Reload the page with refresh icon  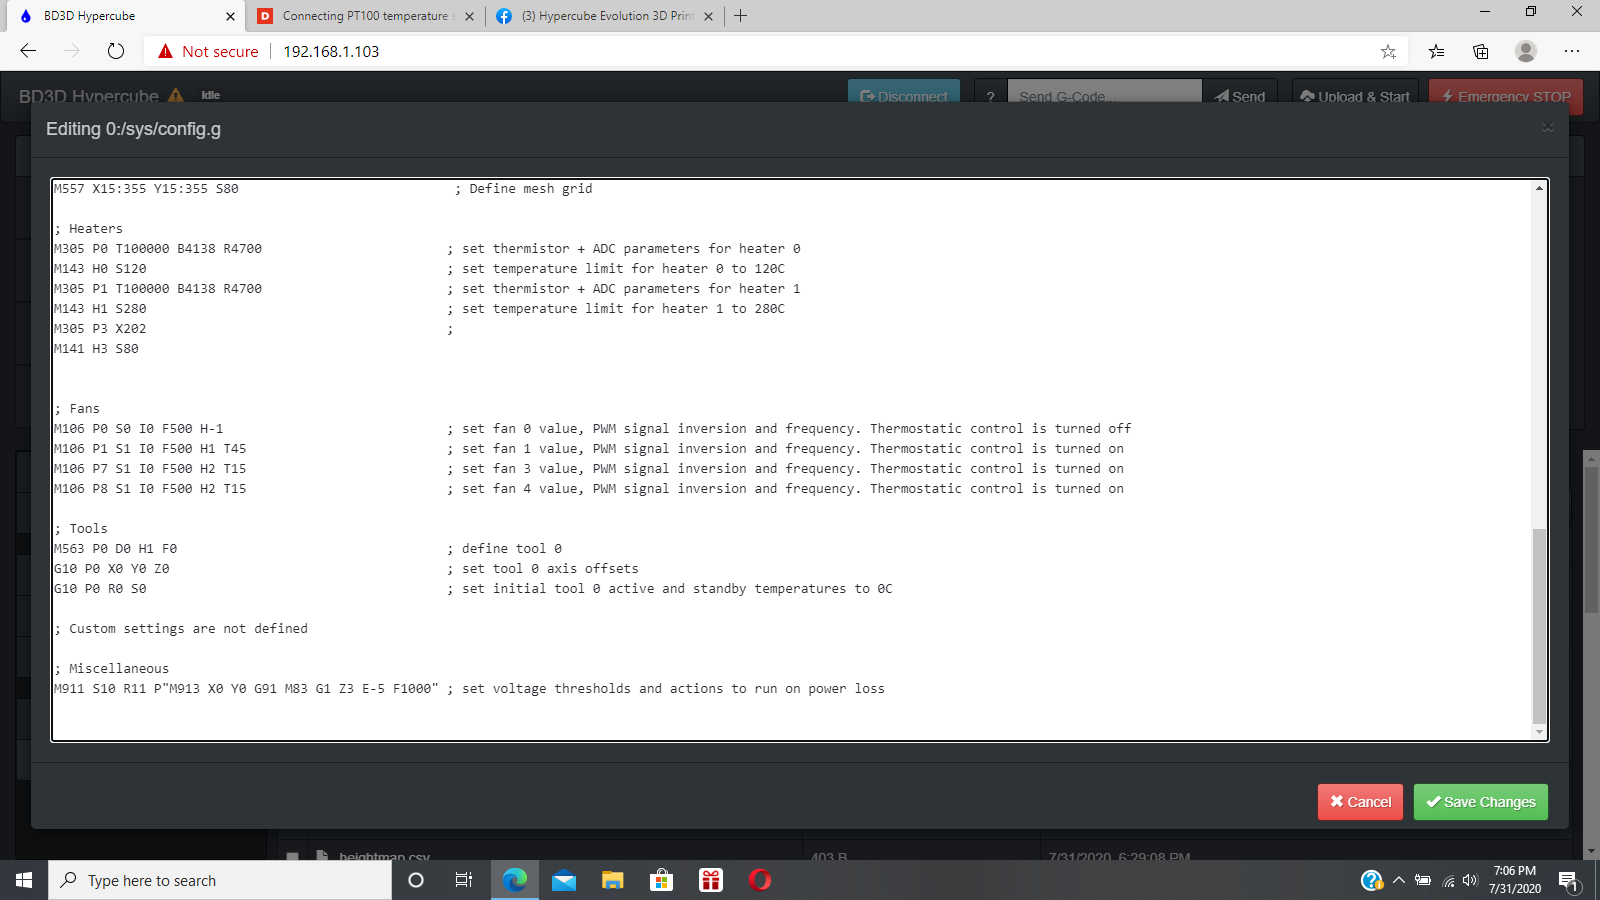pos(116,51)
